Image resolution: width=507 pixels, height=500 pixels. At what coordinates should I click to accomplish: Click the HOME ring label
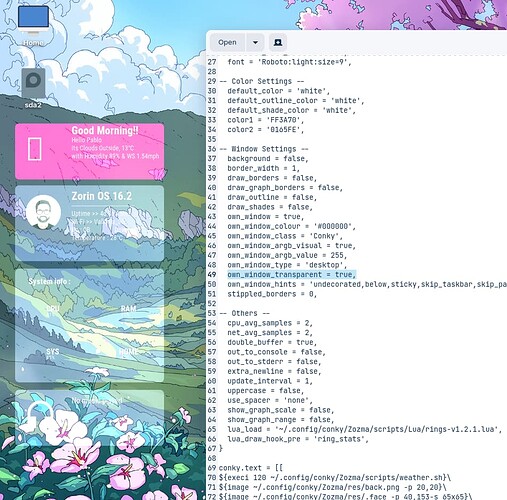pos(128,352)
